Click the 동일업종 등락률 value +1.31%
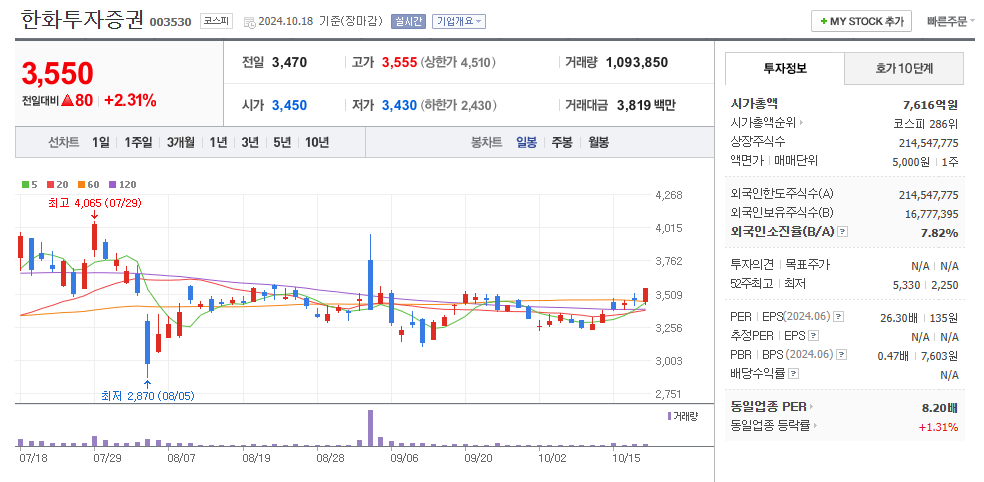 point(938,427)
